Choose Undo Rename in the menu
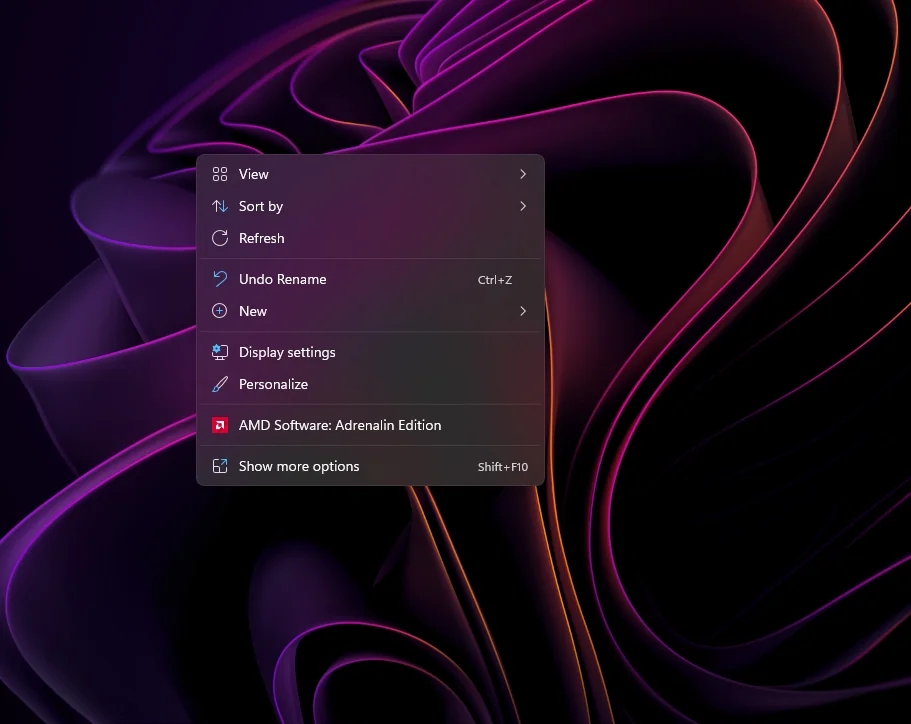Screen dimensions: 911x724 [371, 279]
